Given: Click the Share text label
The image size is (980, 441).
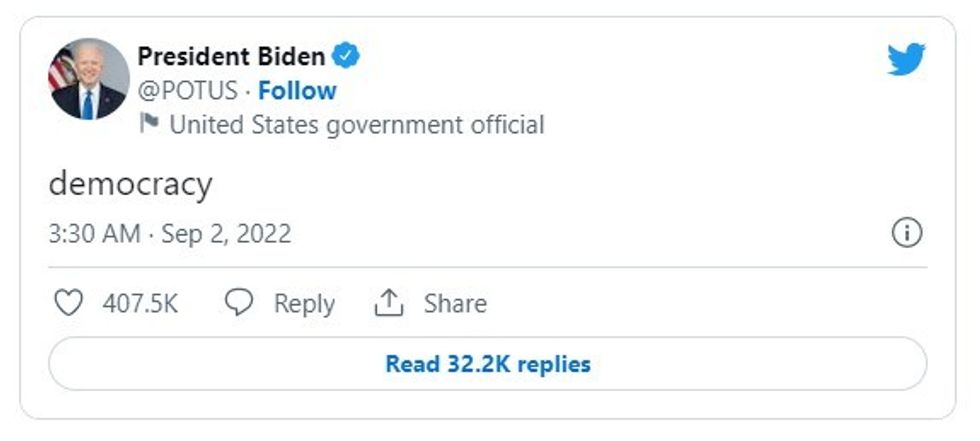Looking at the screenshot, I should (455, 304).
